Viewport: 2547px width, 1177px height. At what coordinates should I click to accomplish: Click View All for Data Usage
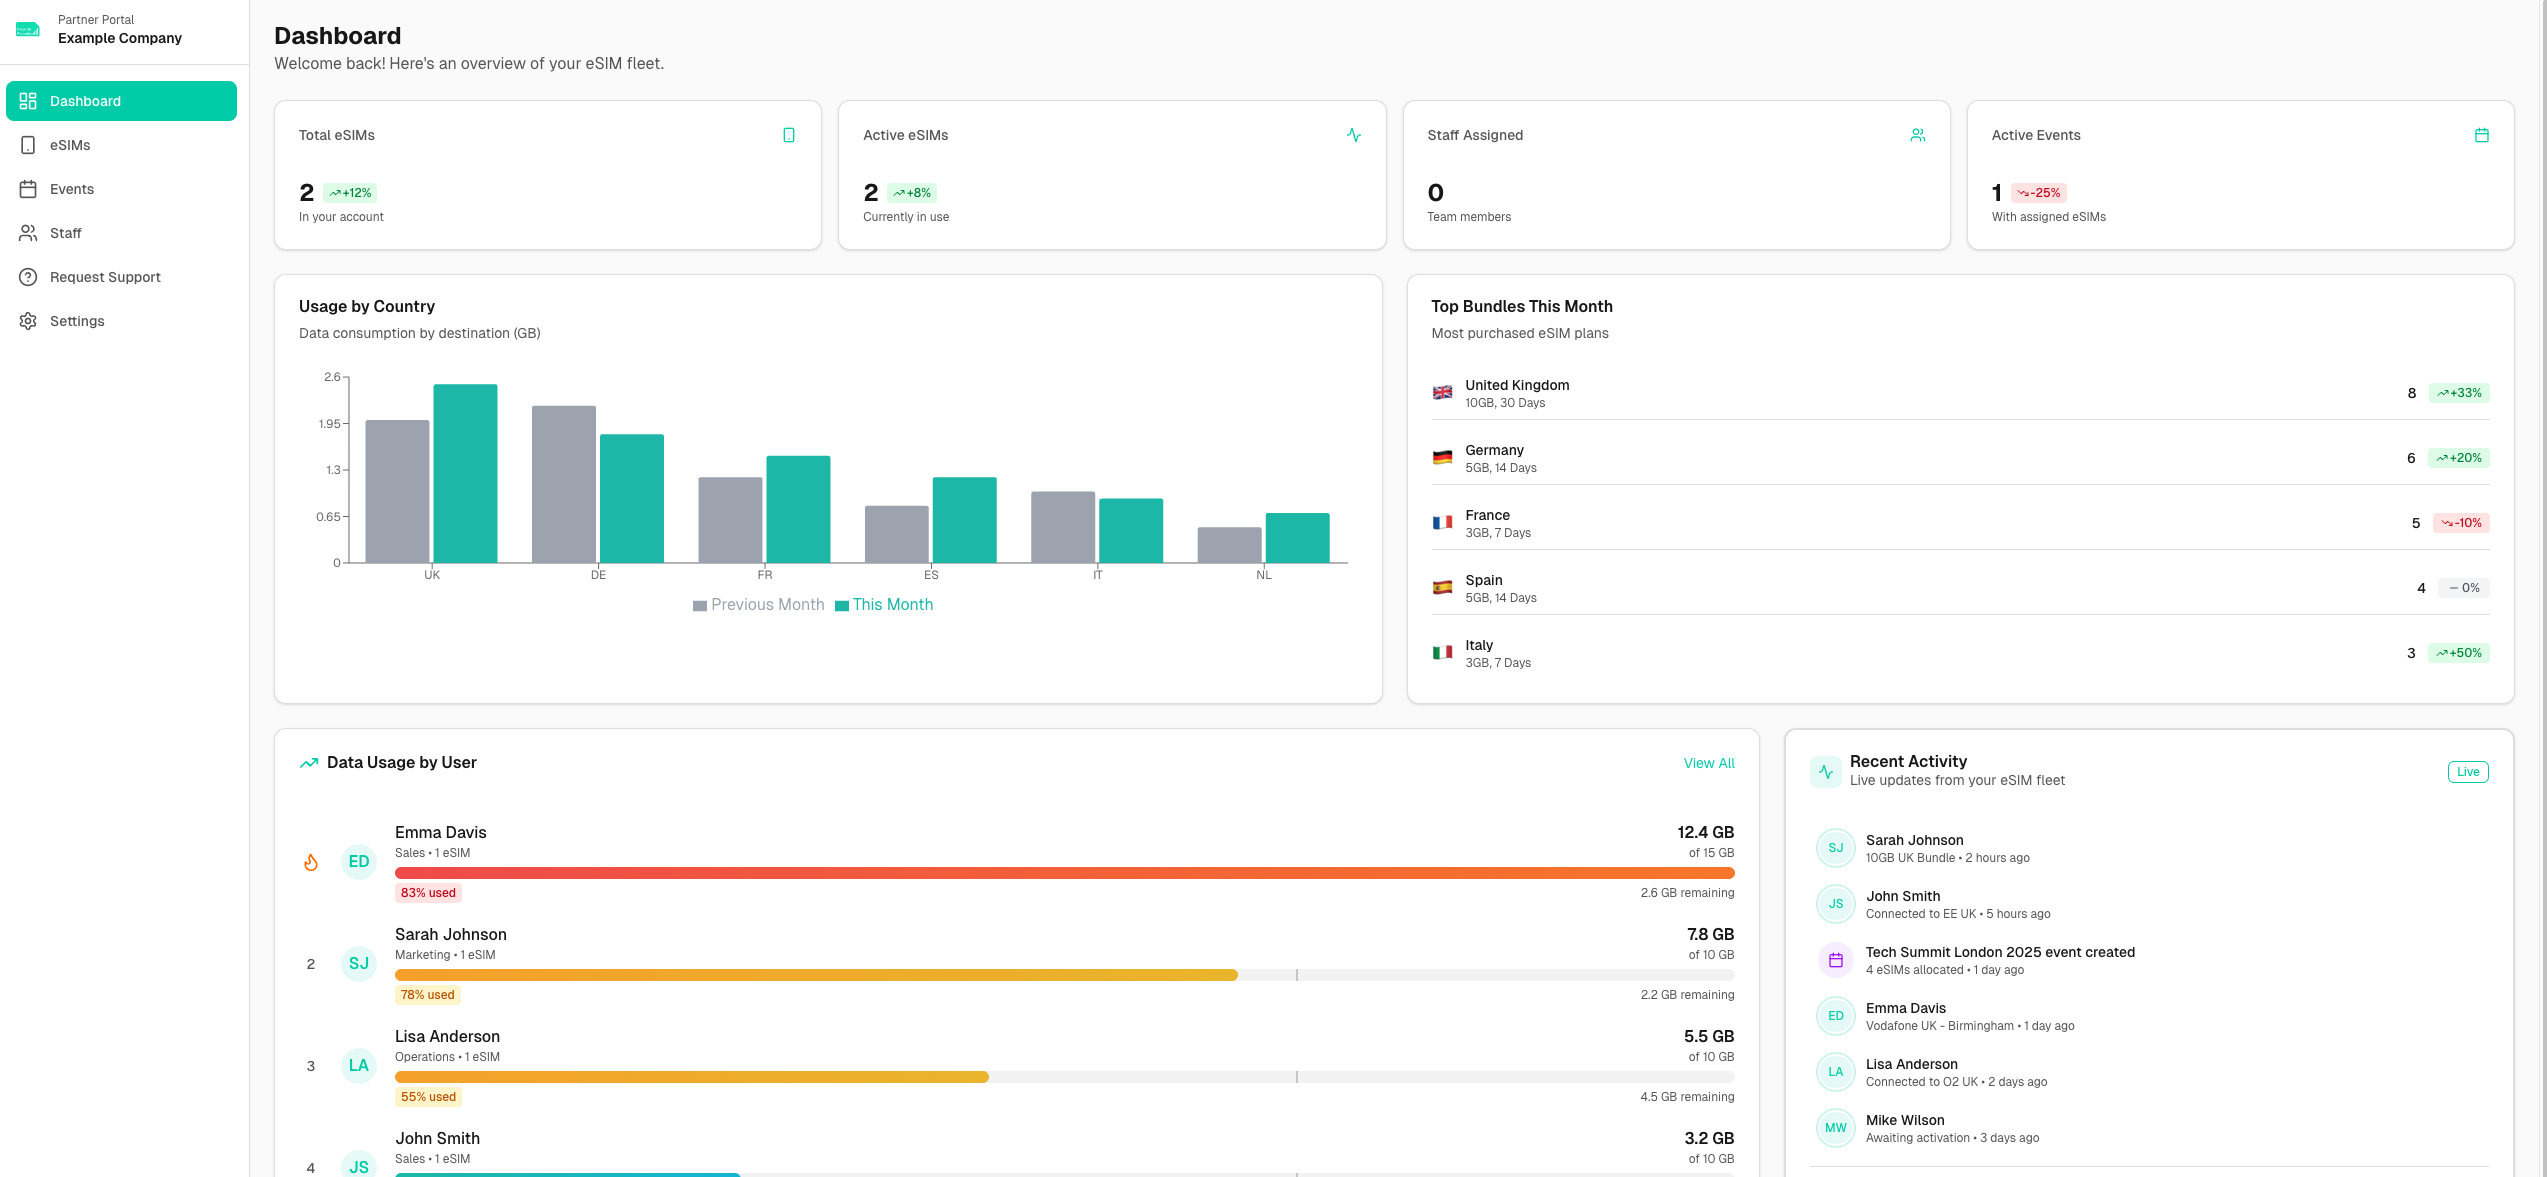1709,763
